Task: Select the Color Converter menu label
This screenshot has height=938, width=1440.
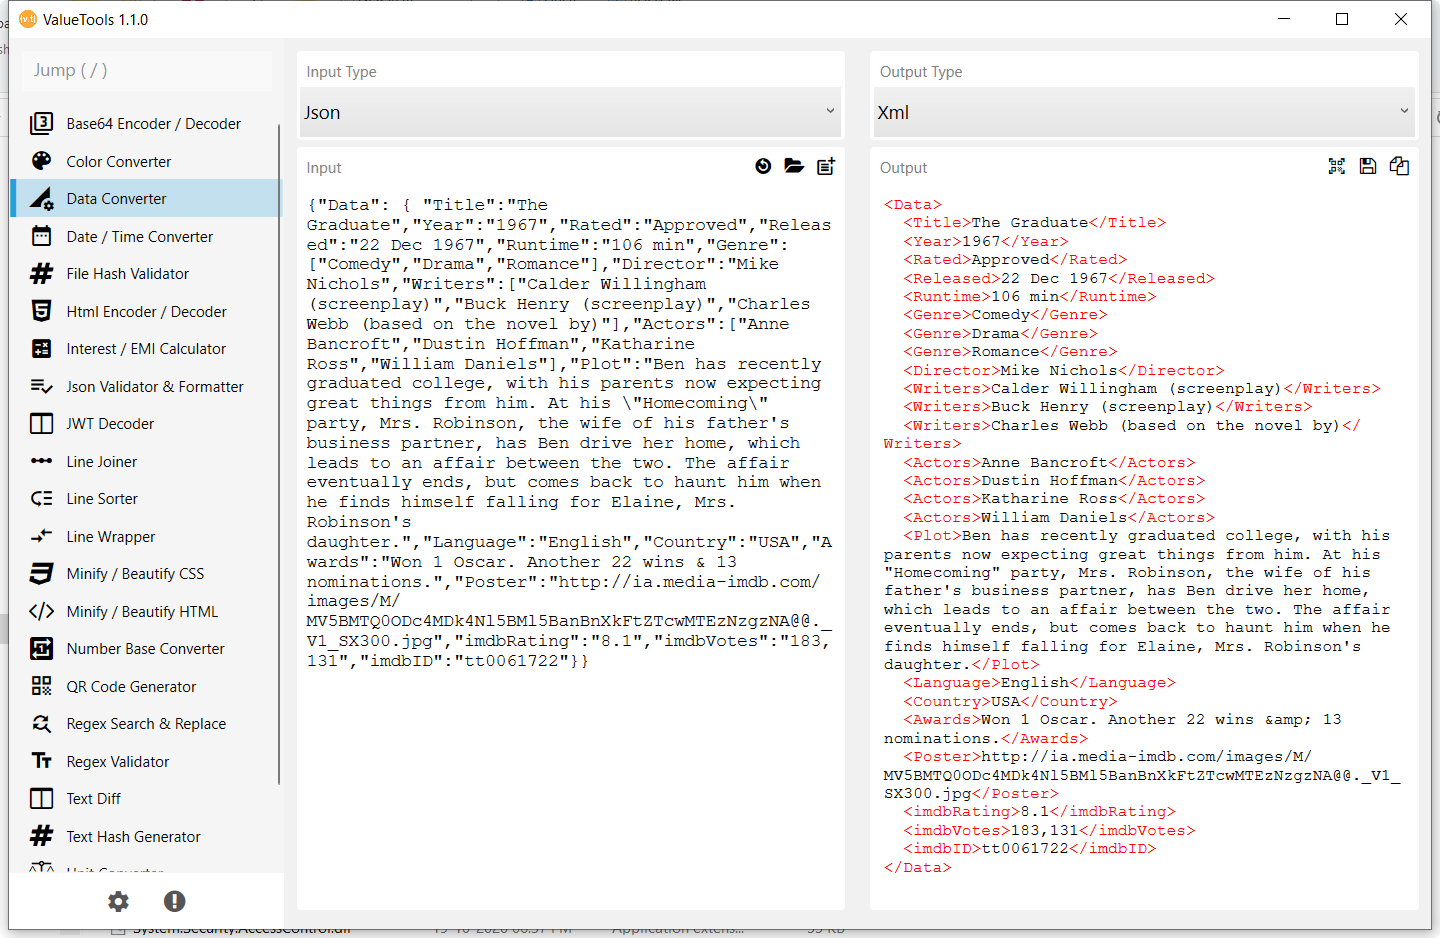Action: [x=119, y=162]
